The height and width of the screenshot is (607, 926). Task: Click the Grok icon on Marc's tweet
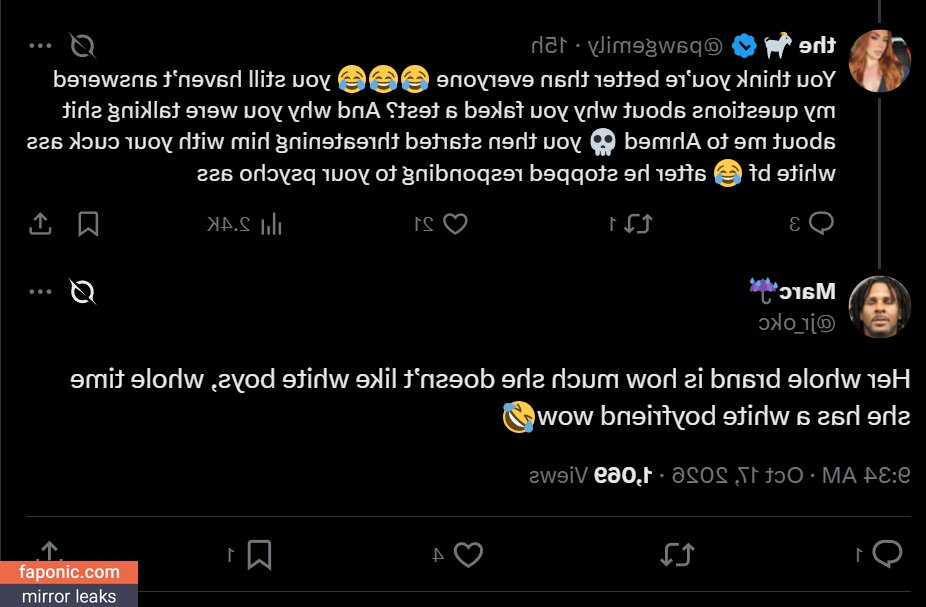pyautogui.click(x=82, y=291)
